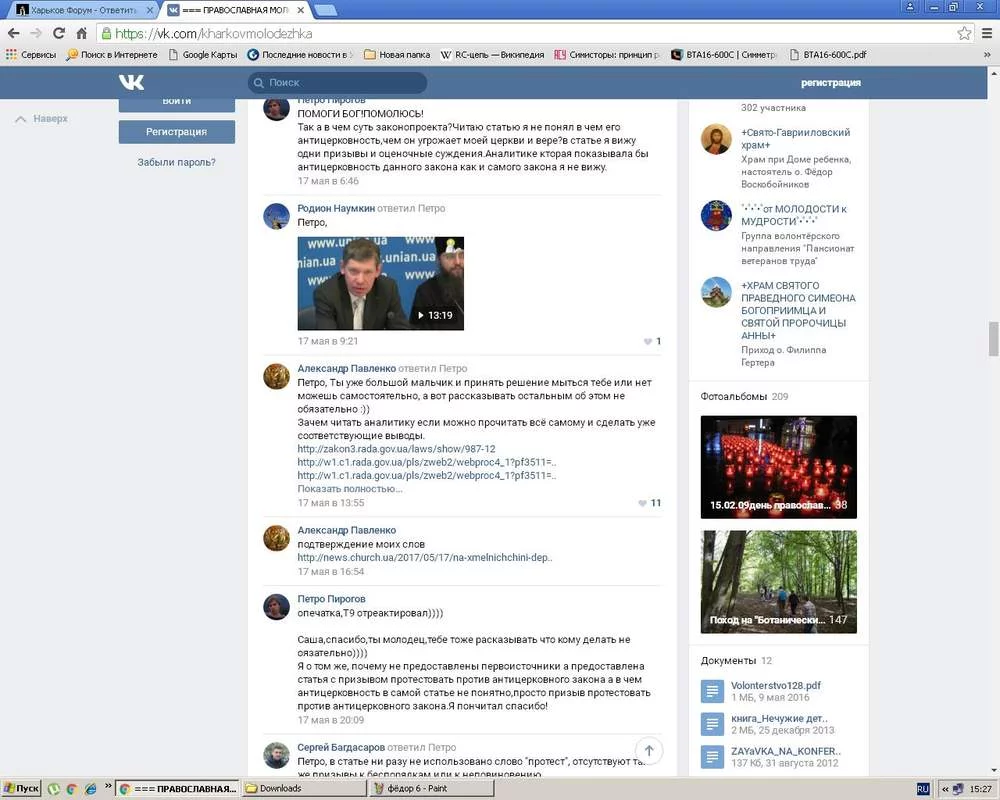Reload the page with refresh icon
The image size is (1000, 800).
pyautogui.click(x=59, y=33)
